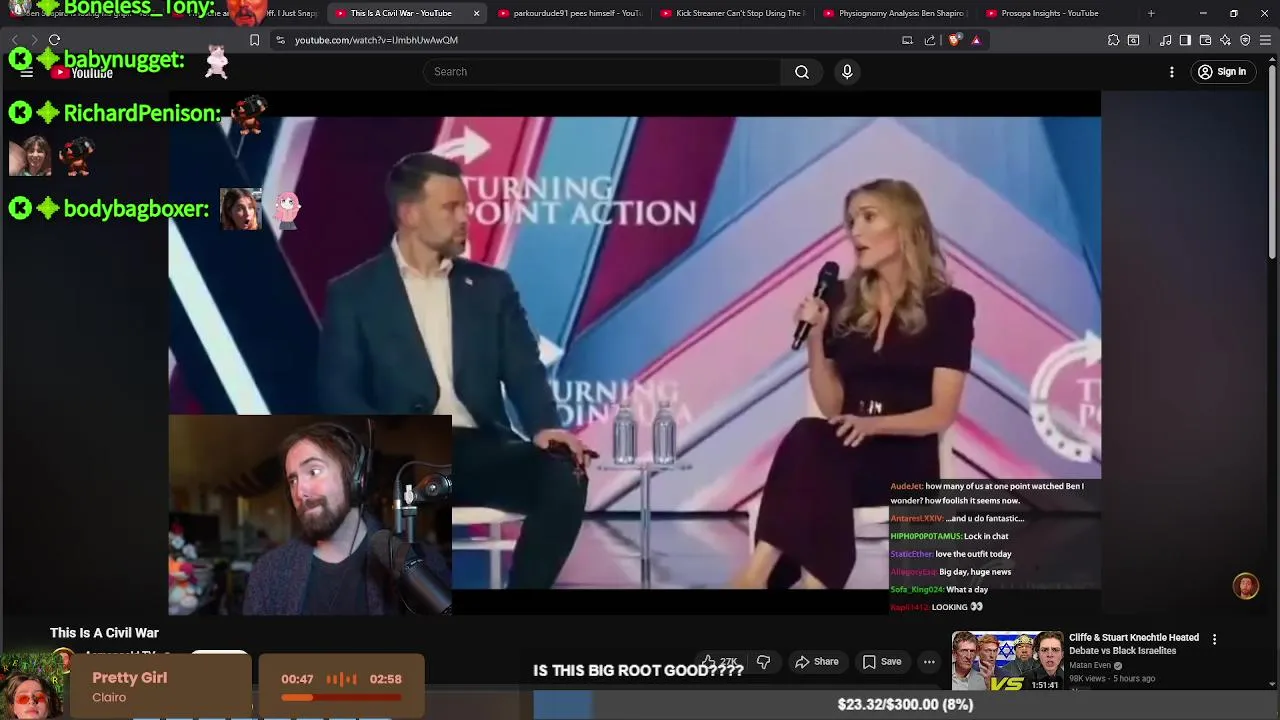
Task: Click the 'This Is A Civil War' video title
Action: [104, 633]
